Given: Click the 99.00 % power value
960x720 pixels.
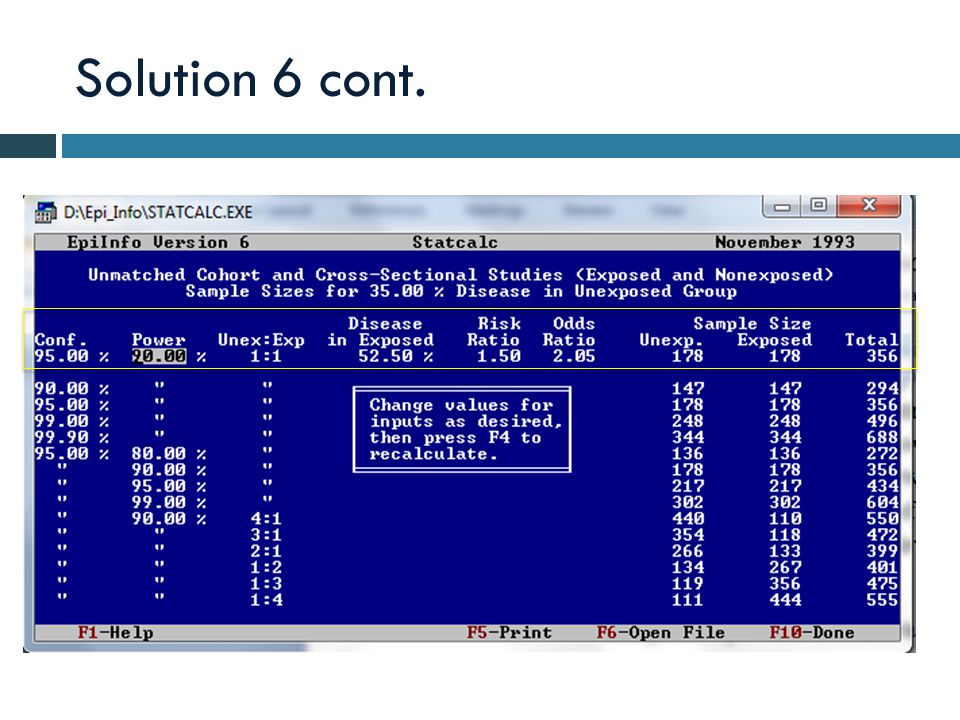Looking at the screenshot, I should pyautogui.click(x=169, y=503).
